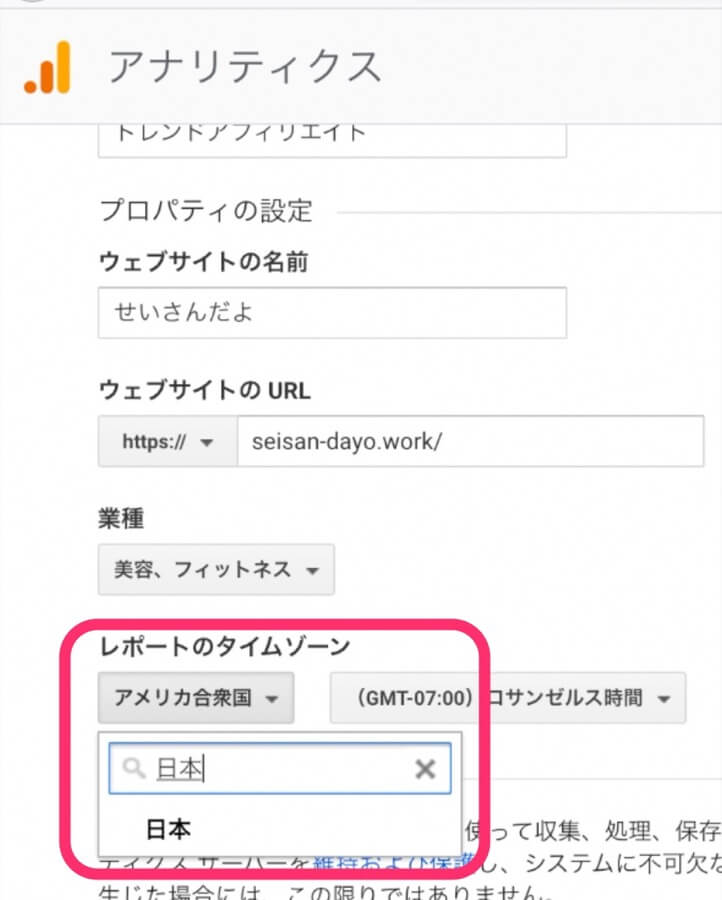Click the magnifier icon in country search
The width and height of the screenshot is (722, 900).
pos(133,768)
